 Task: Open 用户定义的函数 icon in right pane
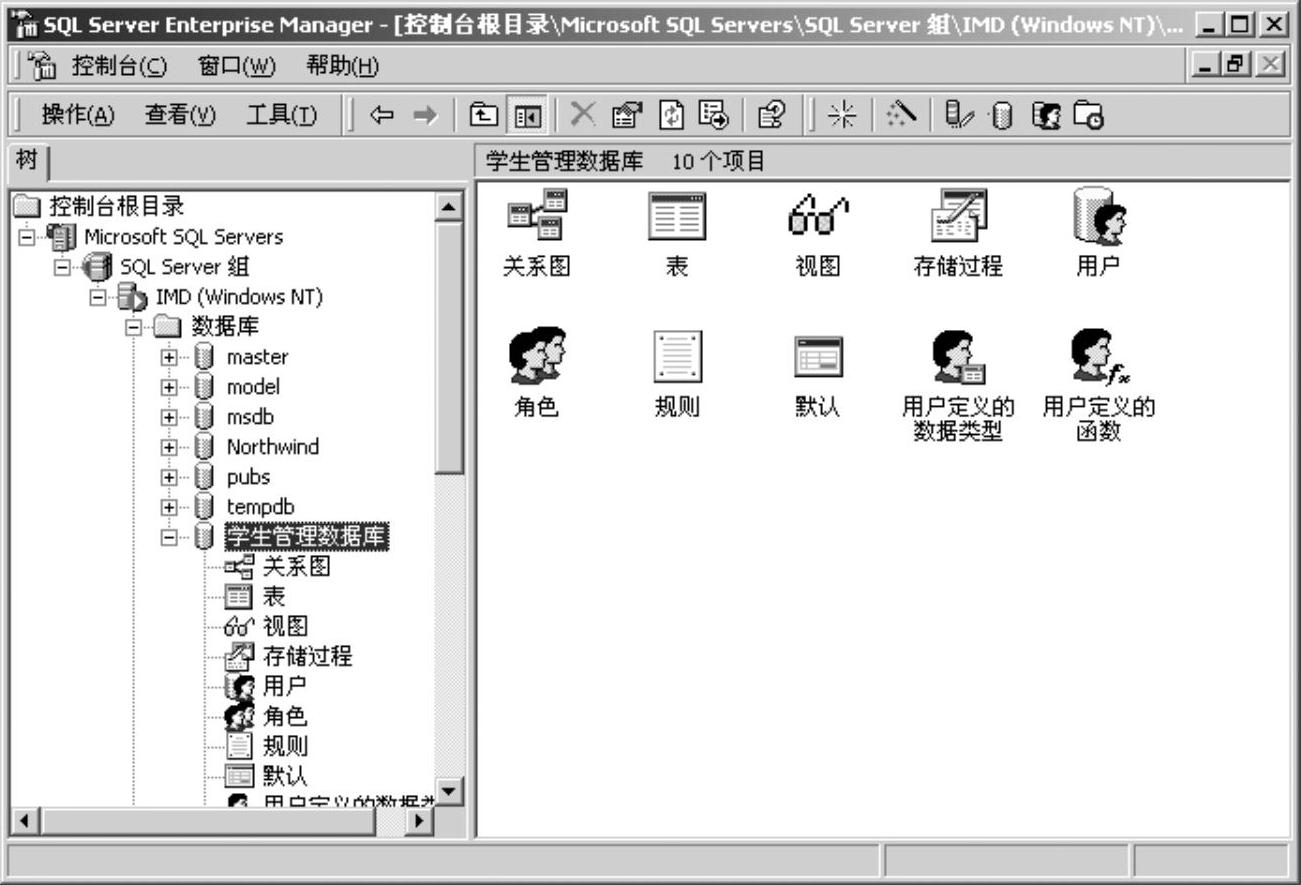1099,357
